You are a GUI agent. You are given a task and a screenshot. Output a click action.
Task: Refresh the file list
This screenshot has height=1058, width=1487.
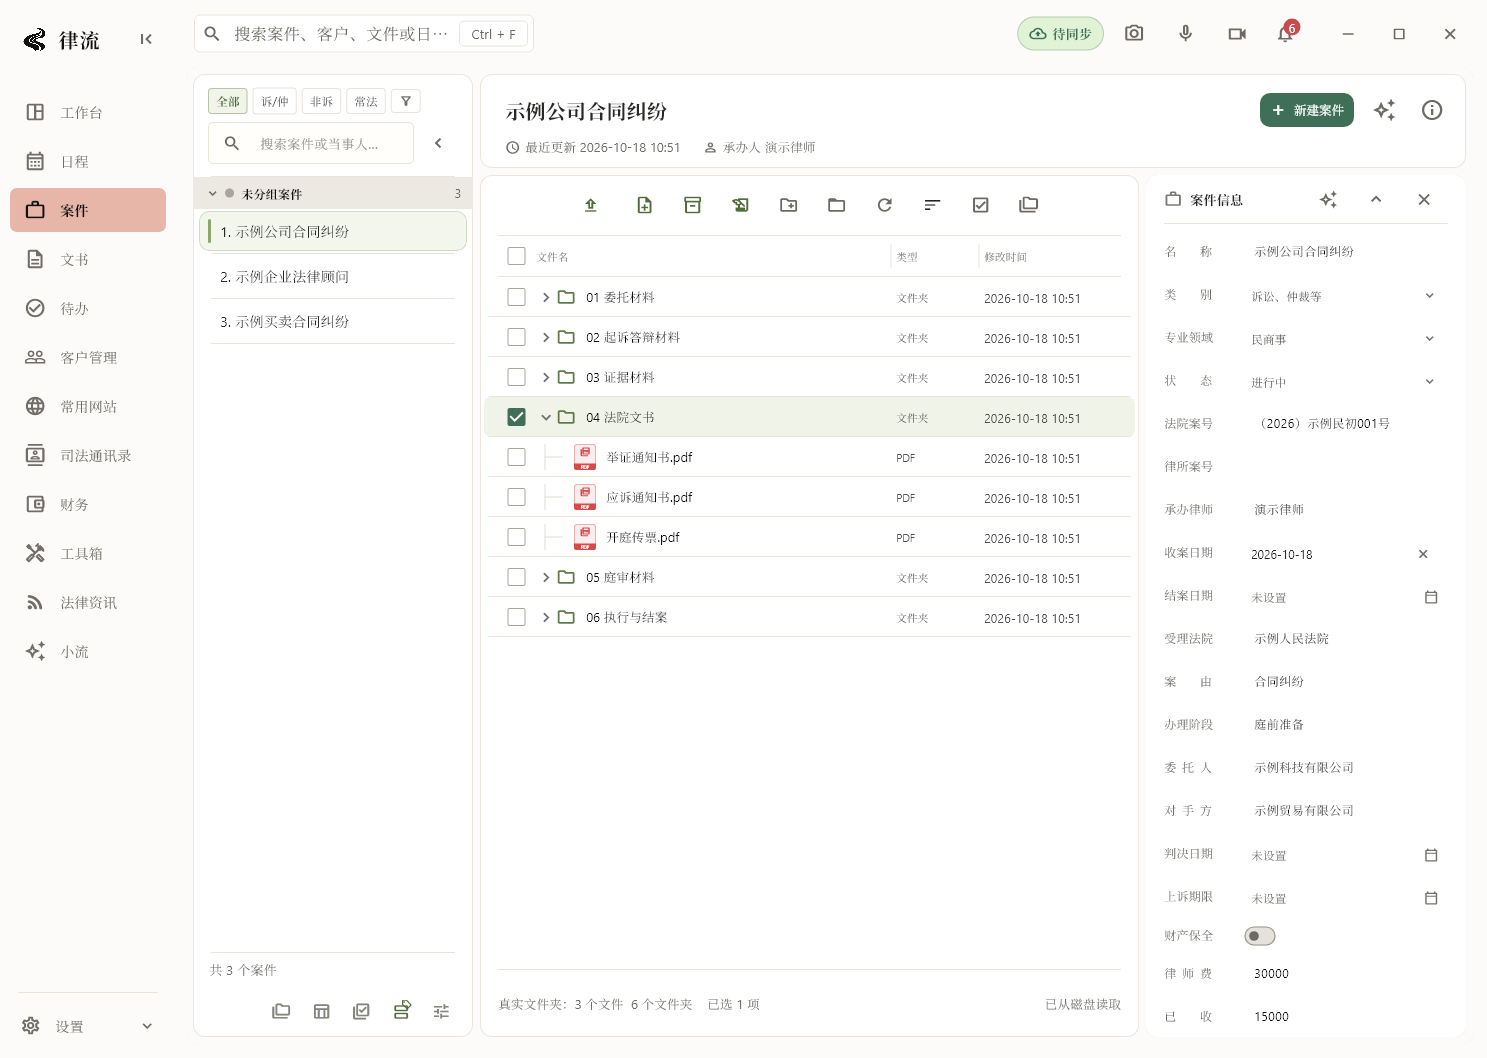885,205
